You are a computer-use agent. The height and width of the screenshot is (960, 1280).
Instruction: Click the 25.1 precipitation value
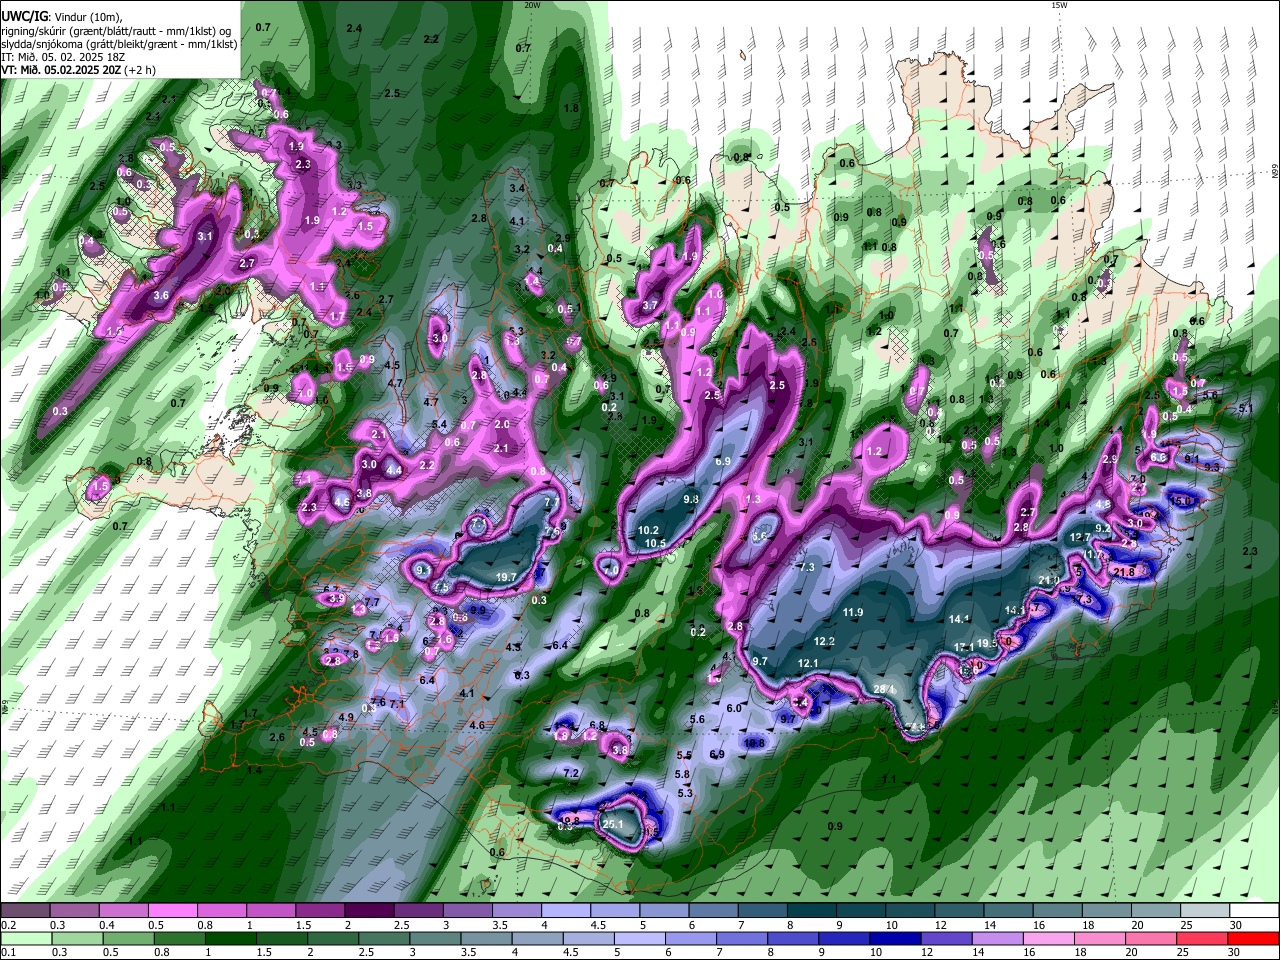coord(613,824)
